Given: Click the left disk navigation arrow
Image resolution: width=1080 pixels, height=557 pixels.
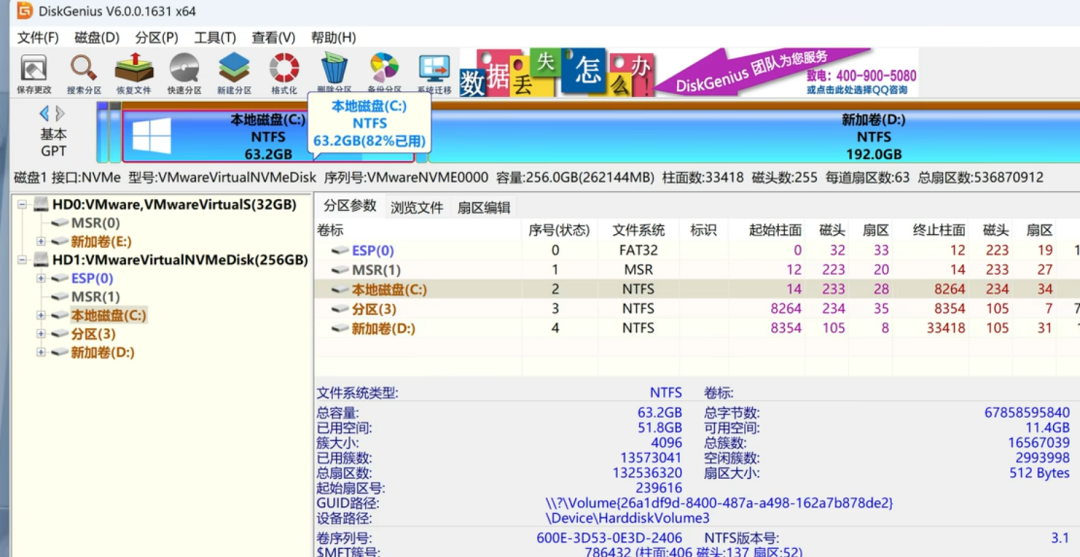Looking at the screenshot, I should point(44,114).
